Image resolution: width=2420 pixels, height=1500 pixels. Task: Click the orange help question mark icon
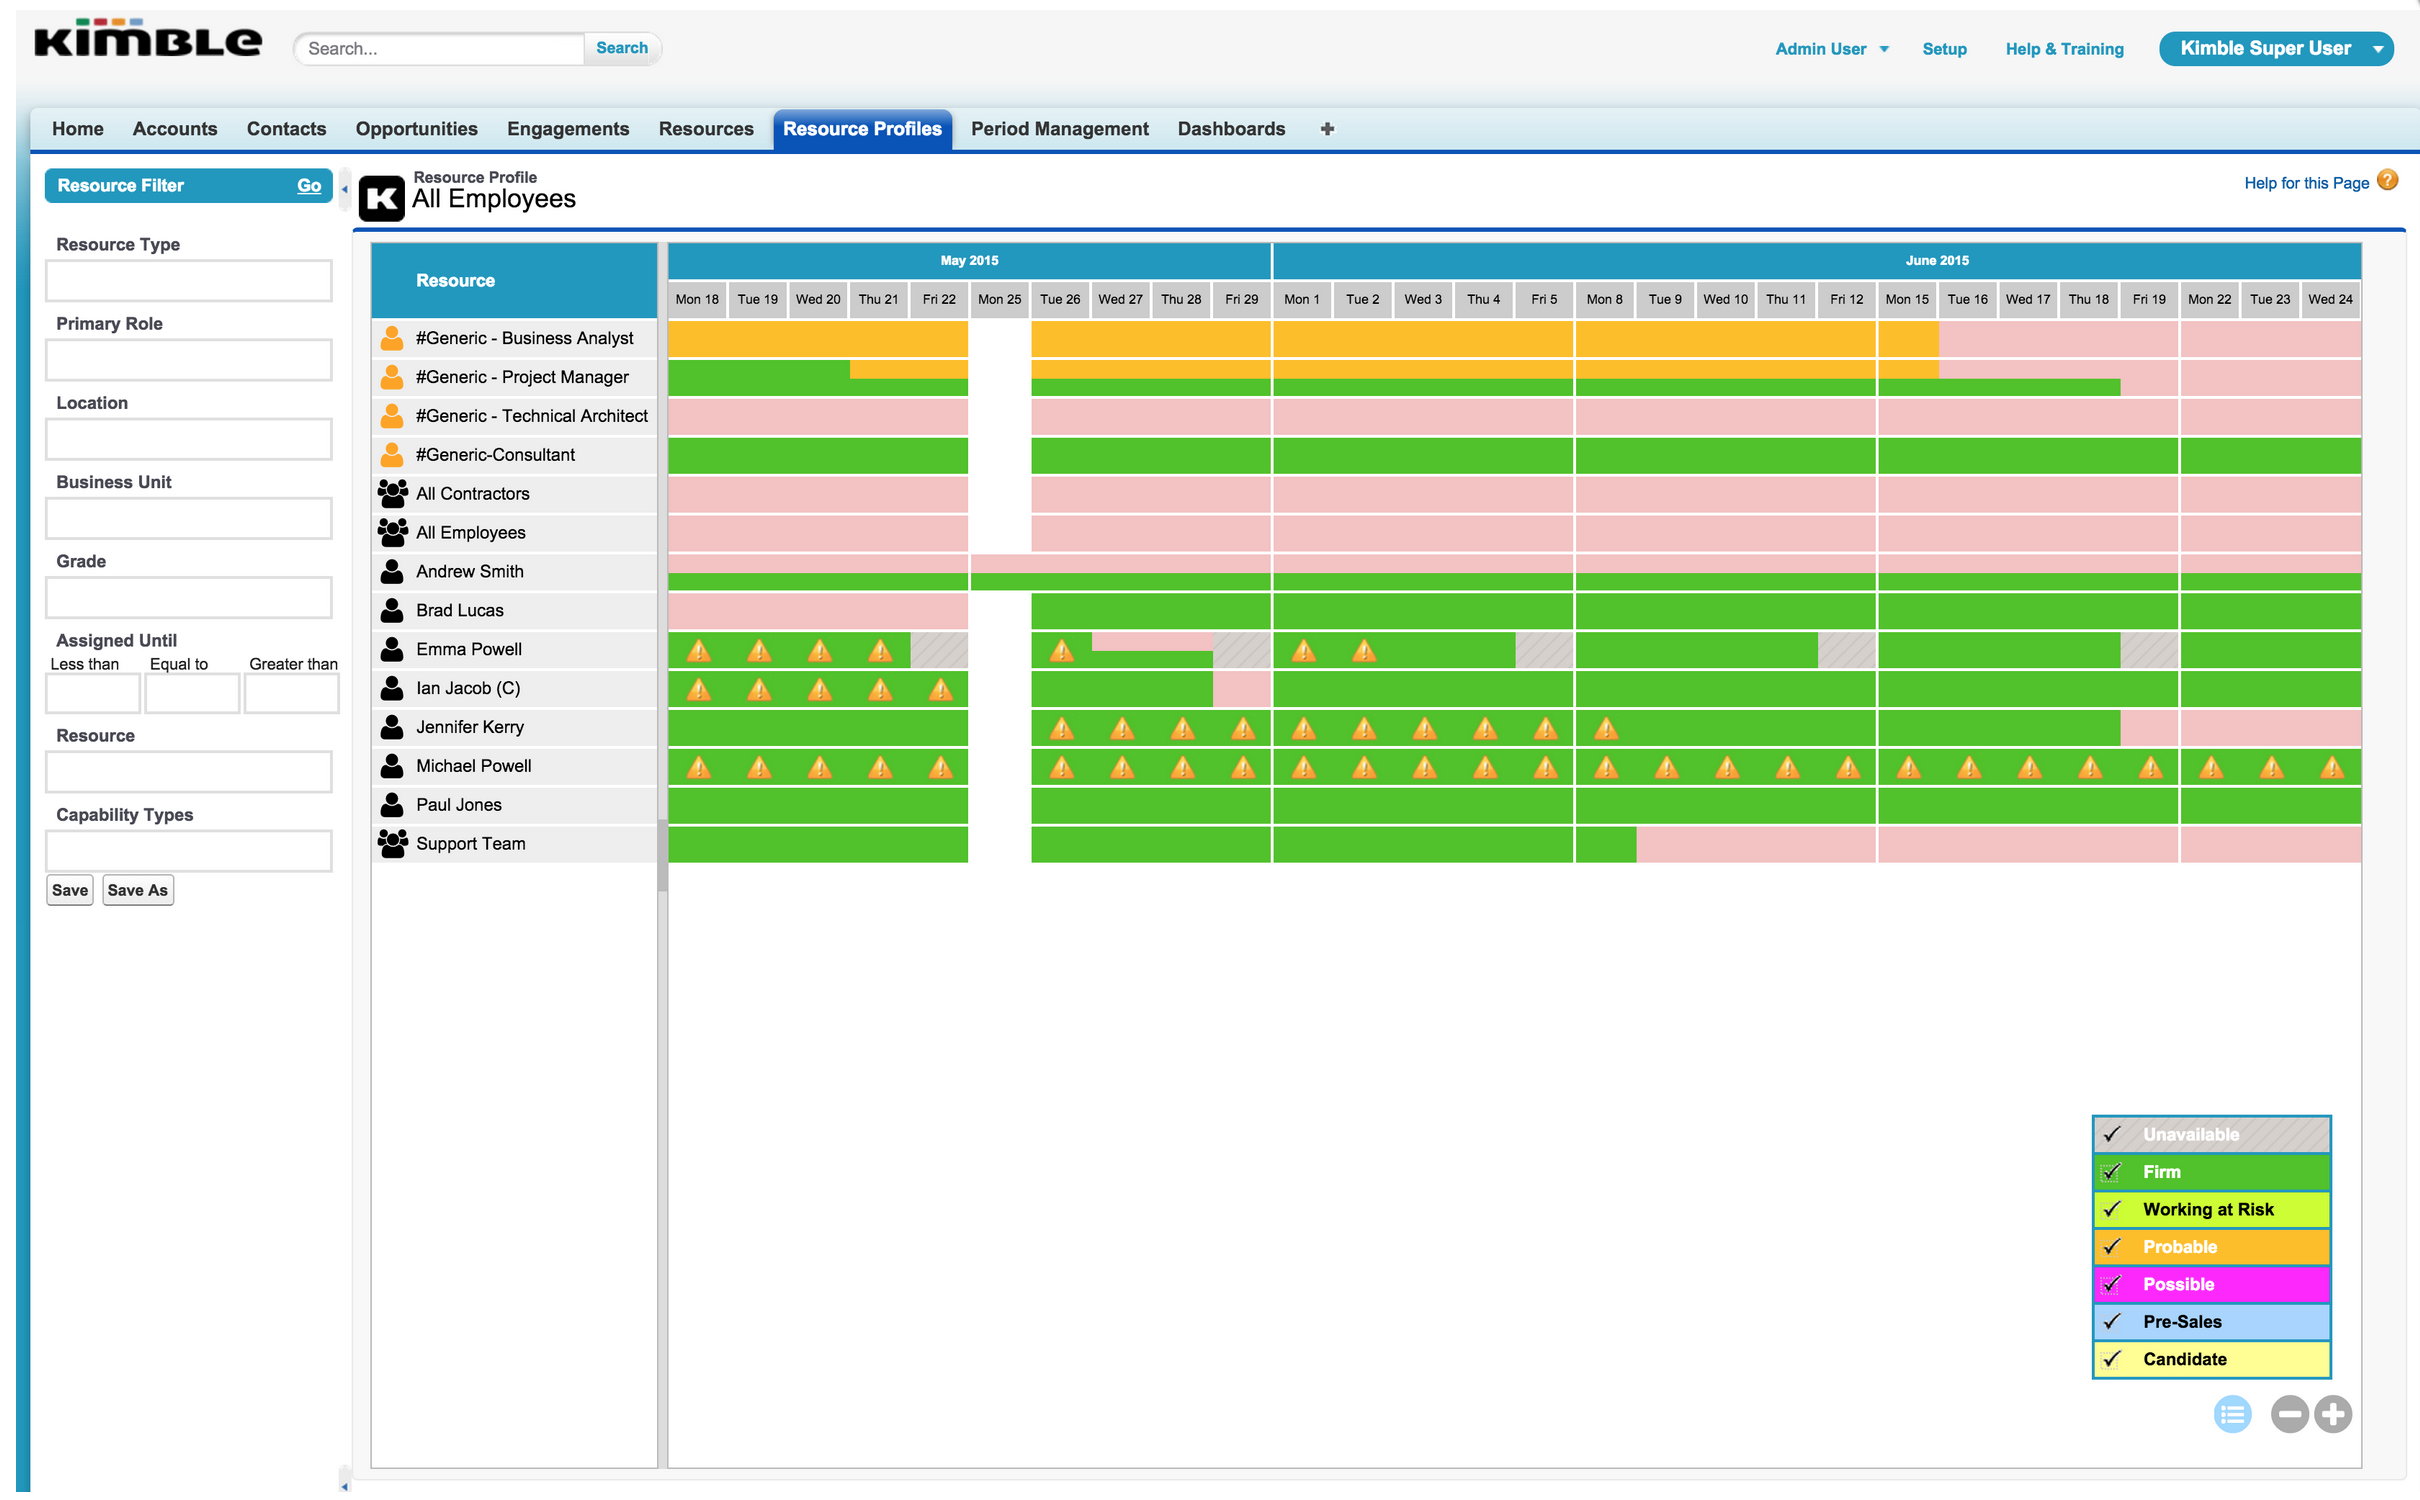tap(2388, 181)
